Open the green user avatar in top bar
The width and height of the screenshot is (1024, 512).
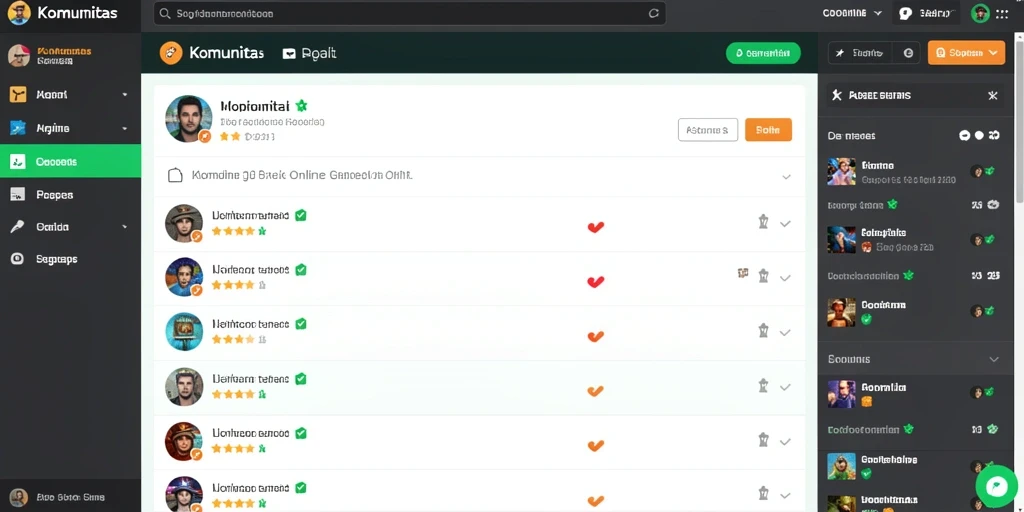(980, 13)
